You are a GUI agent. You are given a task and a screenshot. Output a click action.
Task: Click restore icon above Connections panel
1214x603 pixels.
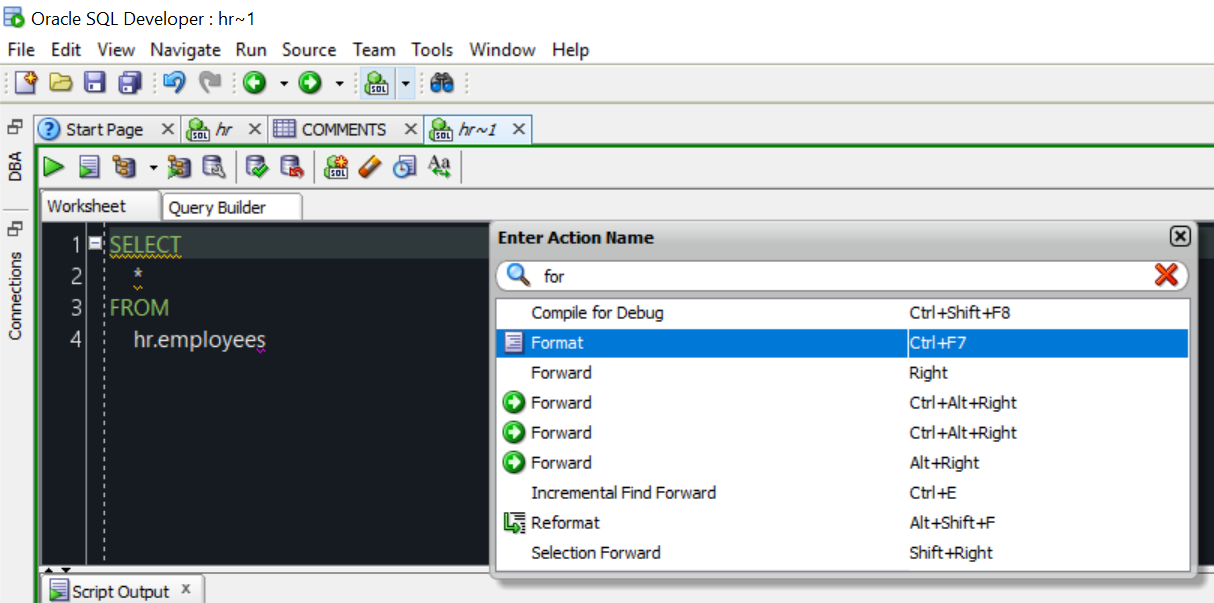tap(15, 228)
